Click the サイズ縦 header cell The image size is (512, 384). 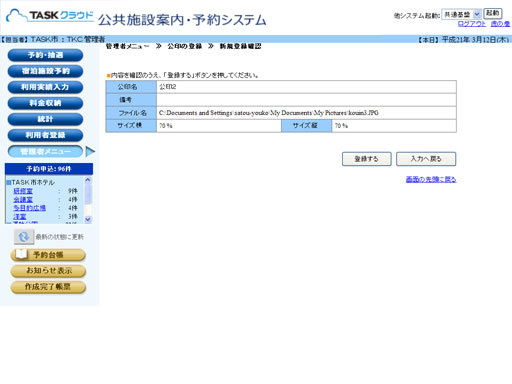point(307,126)
